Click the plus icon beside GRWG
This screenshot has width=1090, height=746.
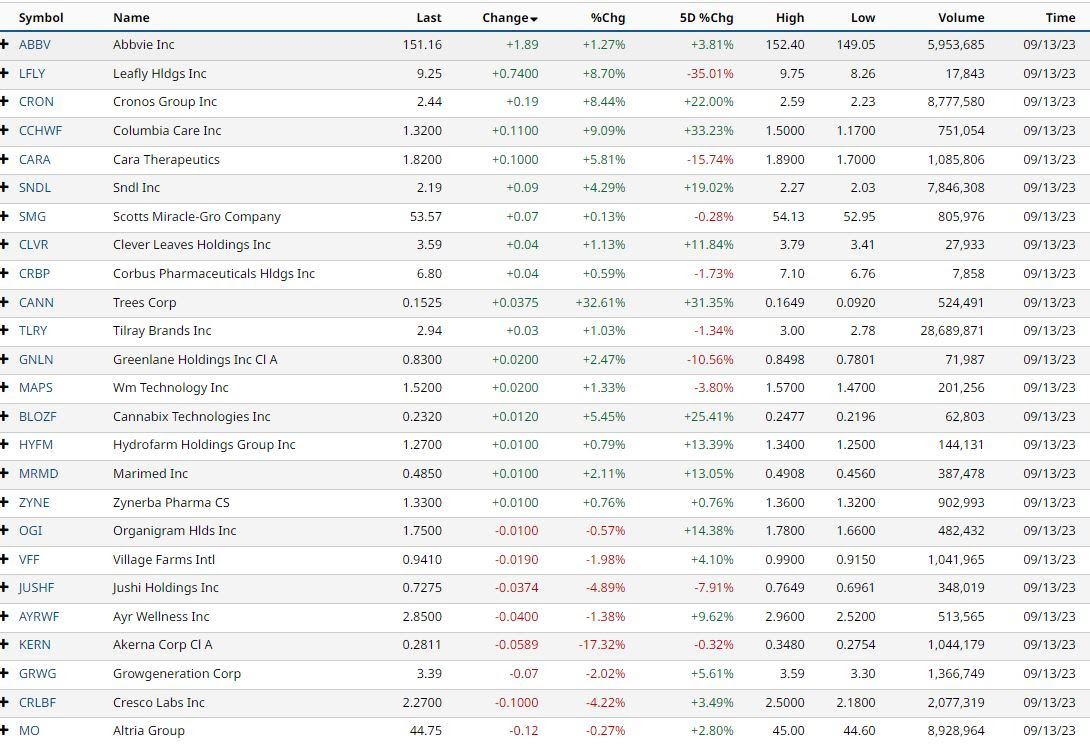(x=4, y=673)
